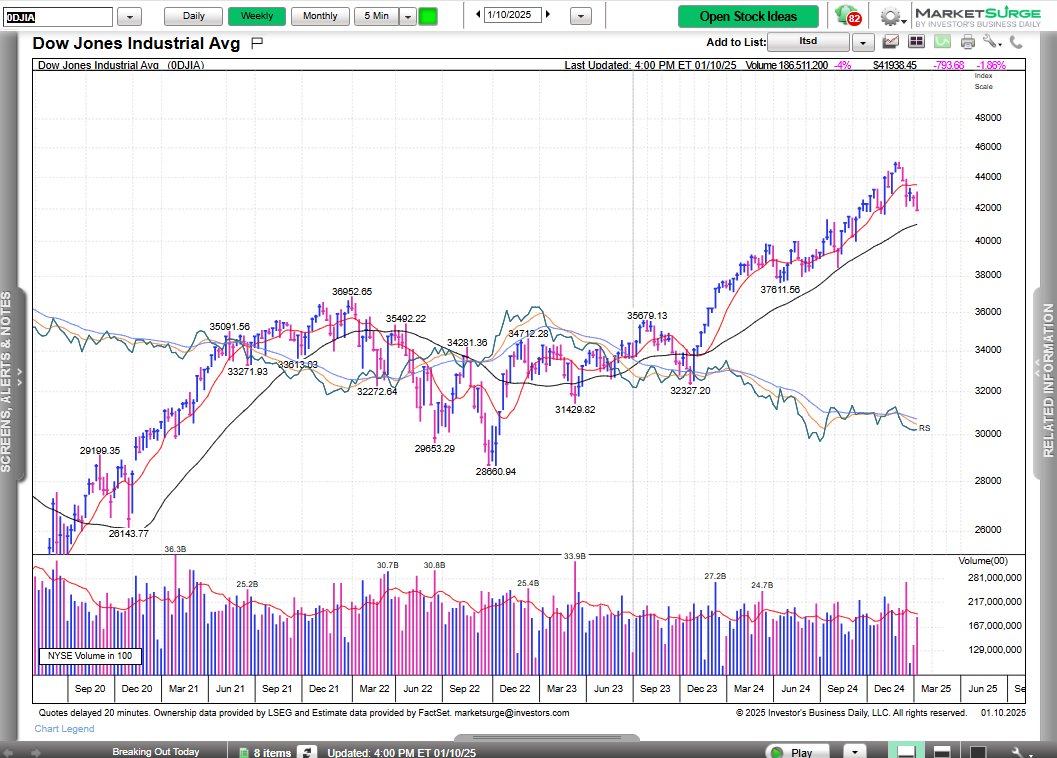Click Breaking Out Today list name
Screen dimensions: 1057x758
pyautogui.click(x=156, y=752)
